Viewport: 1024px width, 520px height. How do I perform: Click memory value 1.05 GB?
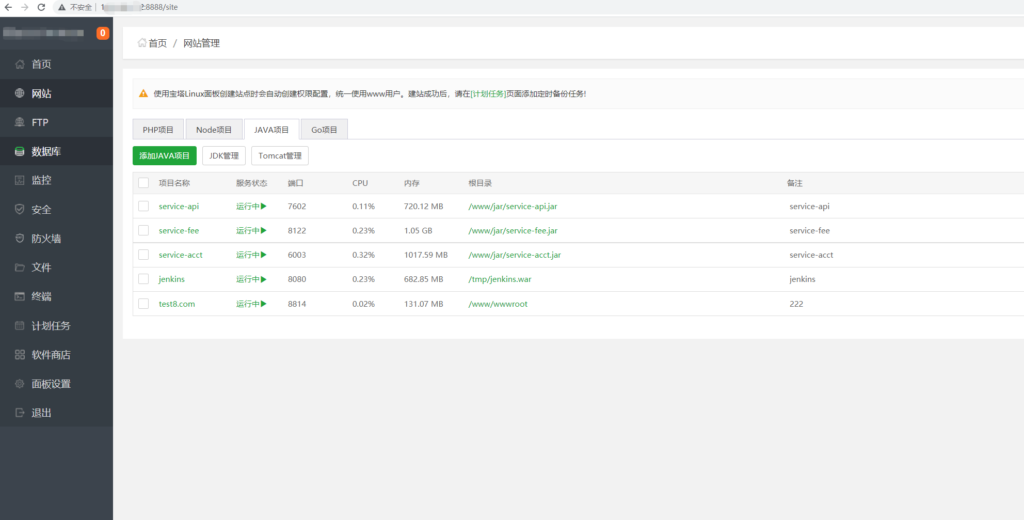coord(418,230)
